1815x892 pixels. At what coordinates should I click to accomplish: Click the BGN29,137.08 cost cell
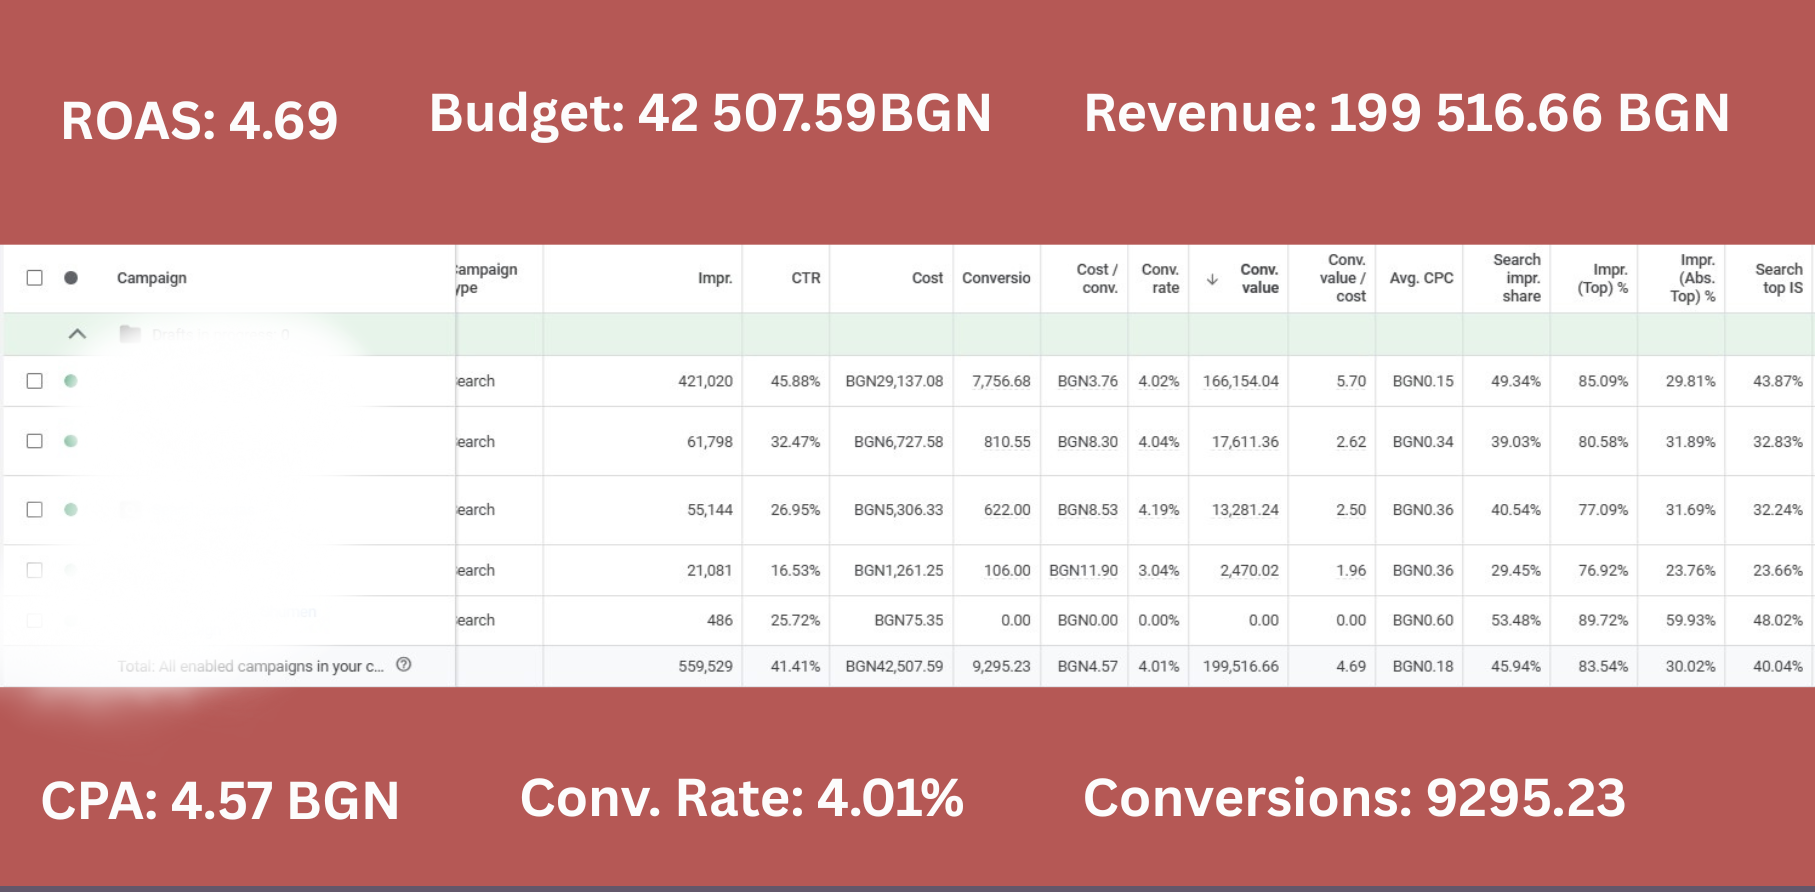894,381
